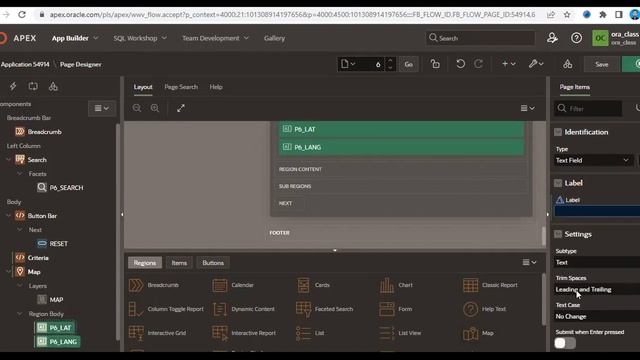The height and width of the screenshot is (360, 640).
Task: Select the Column Toggle Report region
Action: point(166,309)
